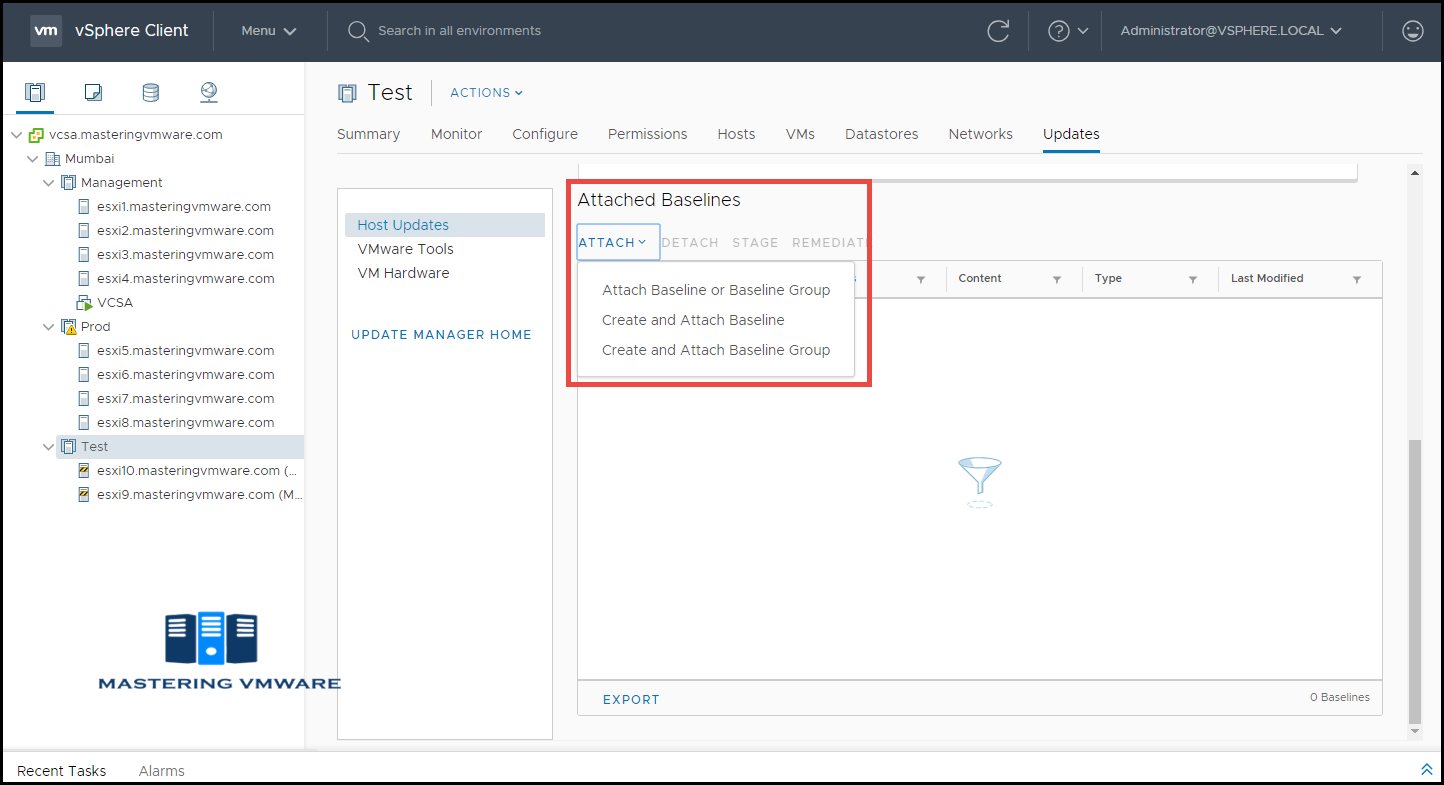Open the Storage inventory view icon

pyautogui.click(x=150, y=93)
